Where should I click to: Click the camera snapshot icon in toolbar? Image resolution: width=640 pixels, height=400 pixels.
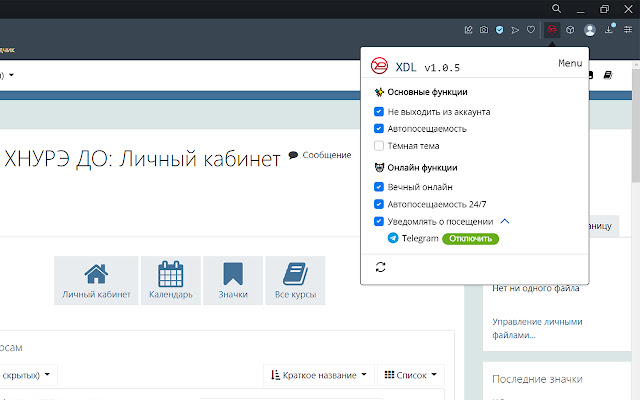(x=484, y=30)
